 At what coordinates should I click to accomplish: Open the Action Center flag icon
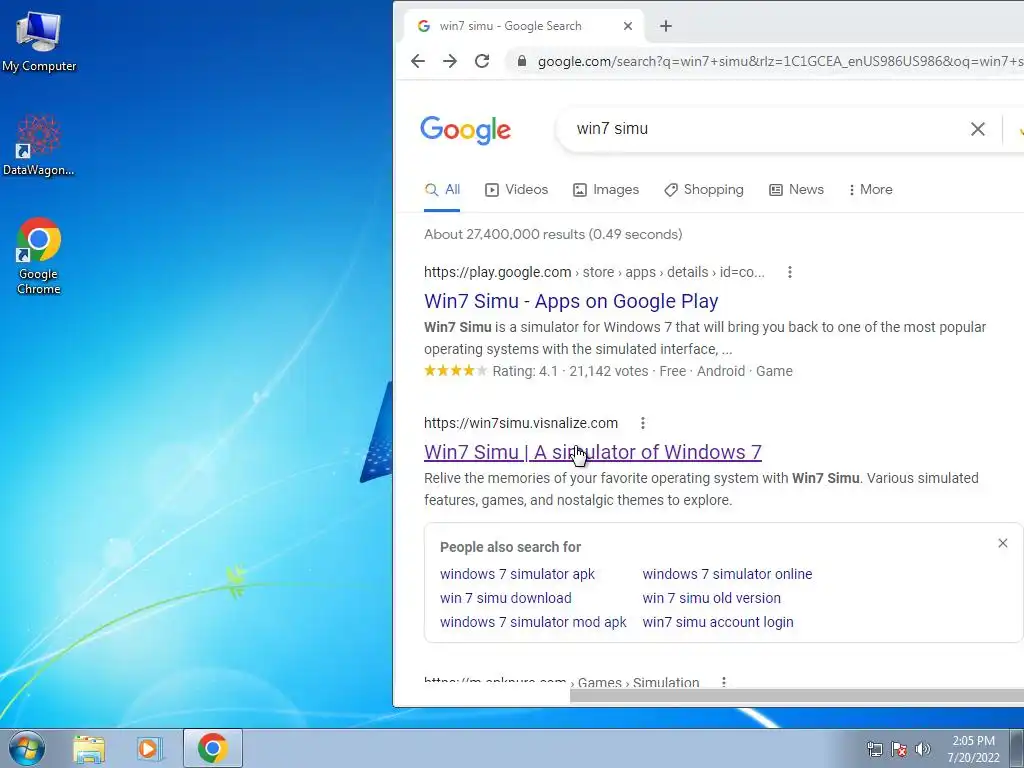899,749
